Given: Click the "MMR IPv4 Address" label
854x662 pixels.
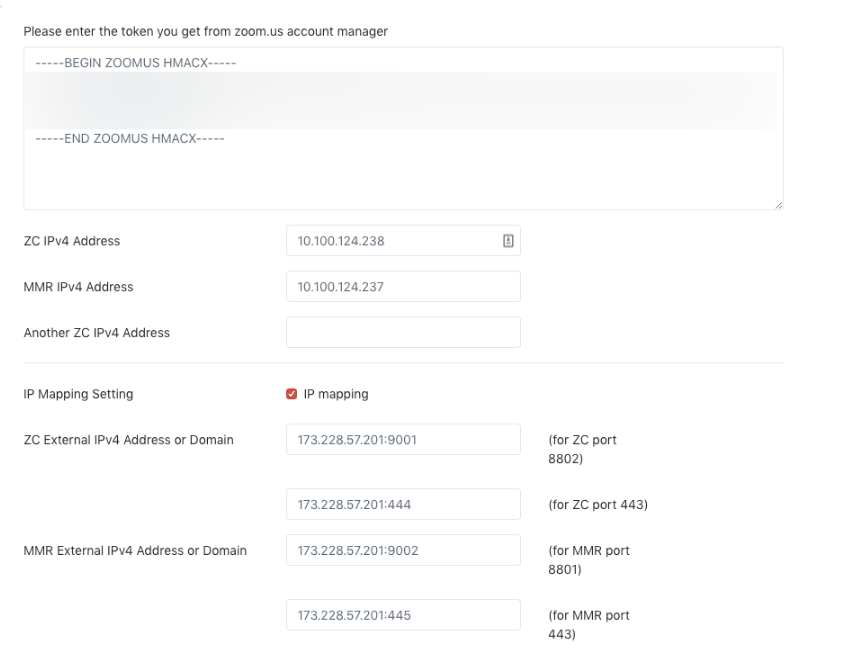Looking at the screenshot, I should point(78,287).
